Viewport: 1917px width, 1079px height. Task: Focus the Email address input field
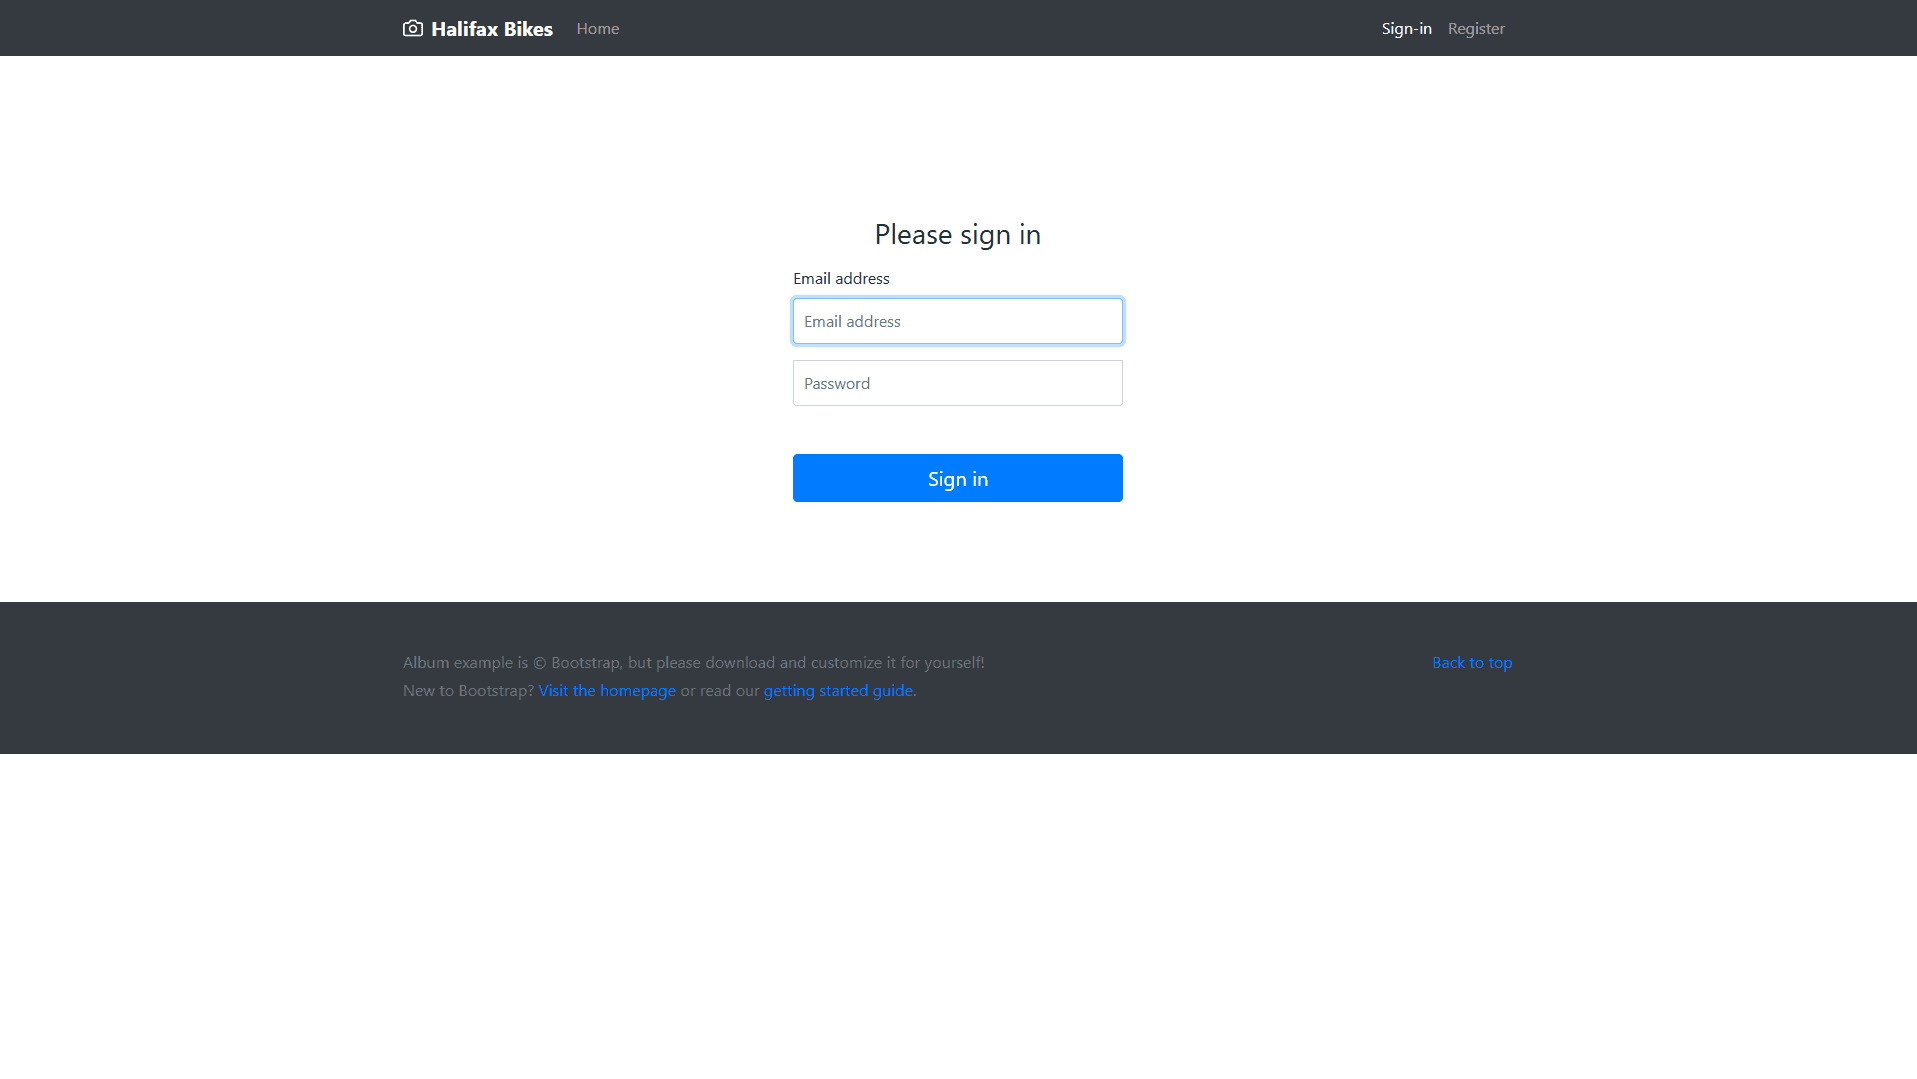point(957,321)
